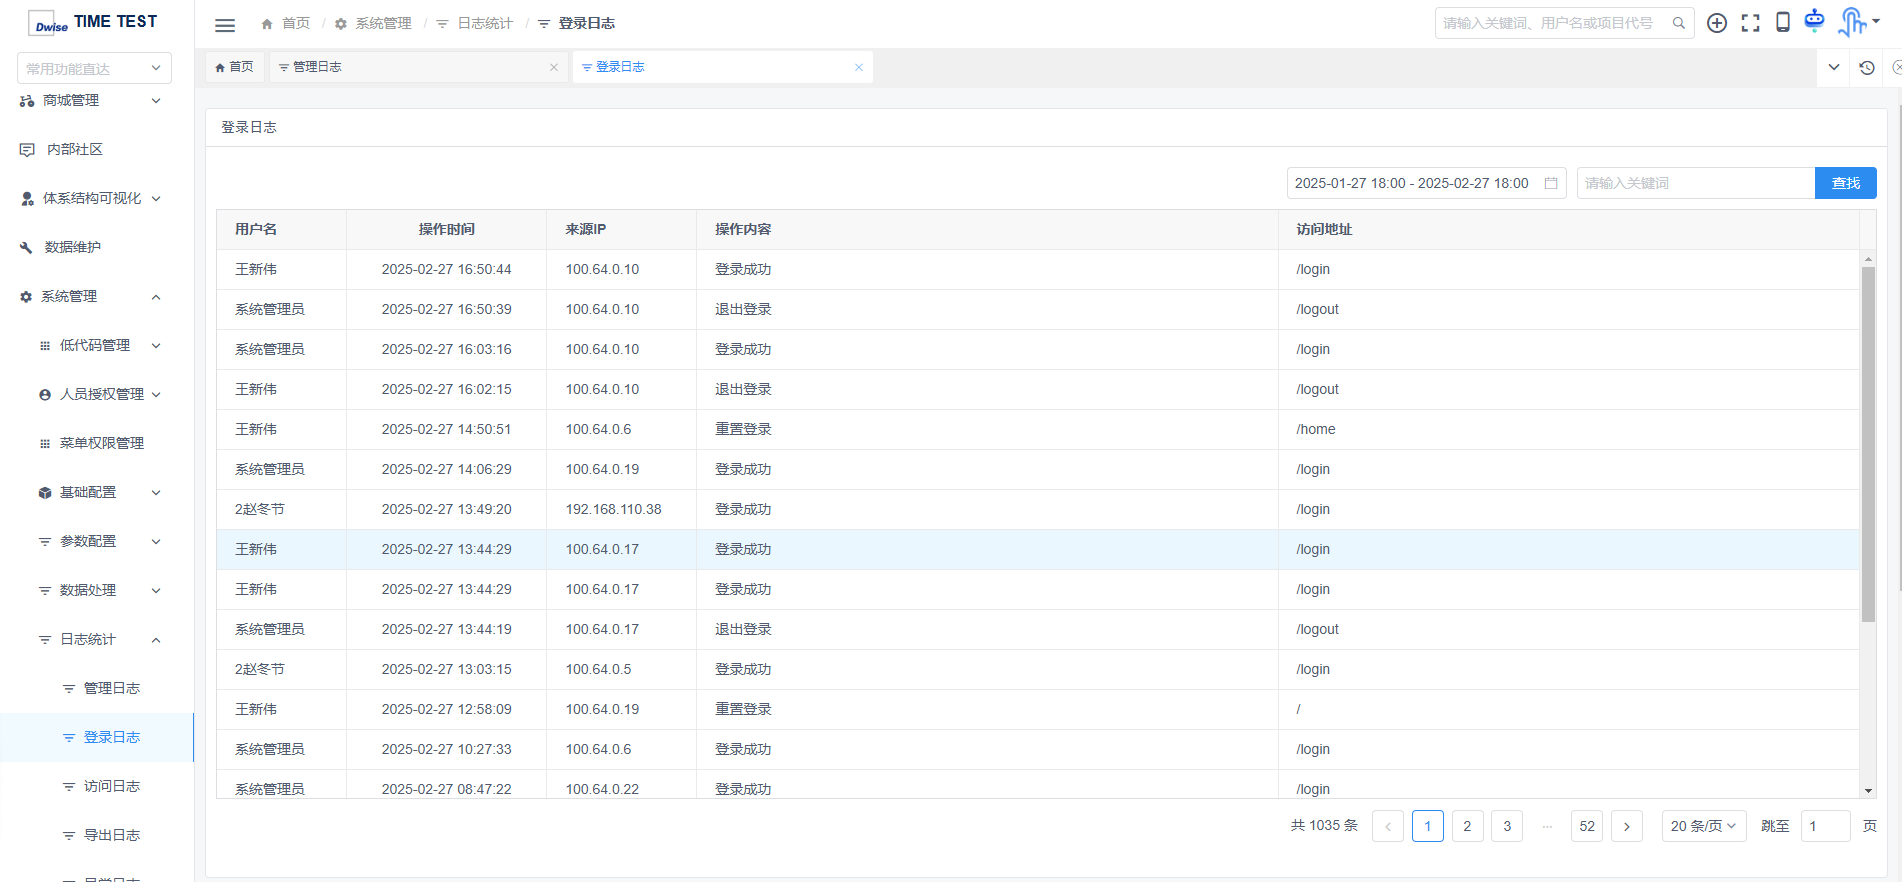Click the history clock icon in tab bar

1866,68
